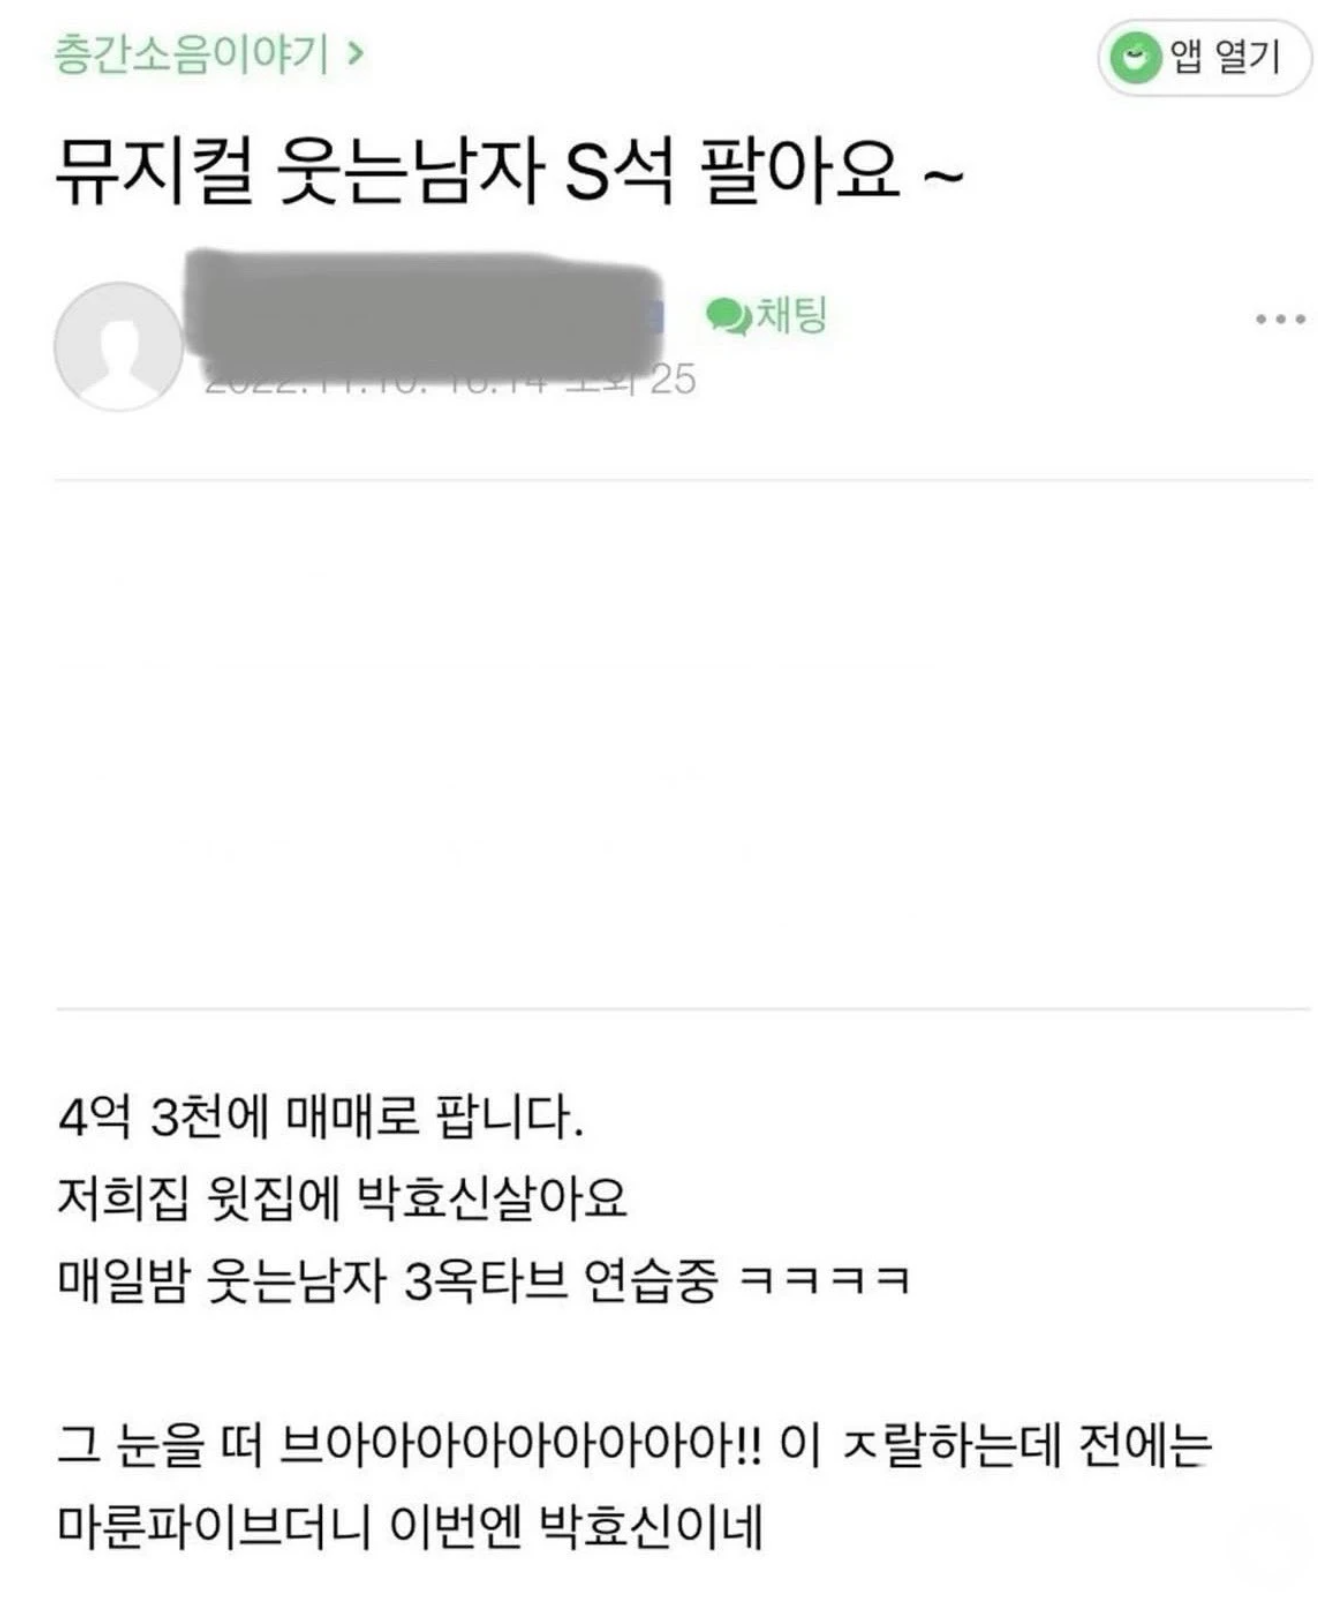The image size is (1318, 1601).
Task: Click the text 전에는 at line end
Action: pos(1145,1444)
